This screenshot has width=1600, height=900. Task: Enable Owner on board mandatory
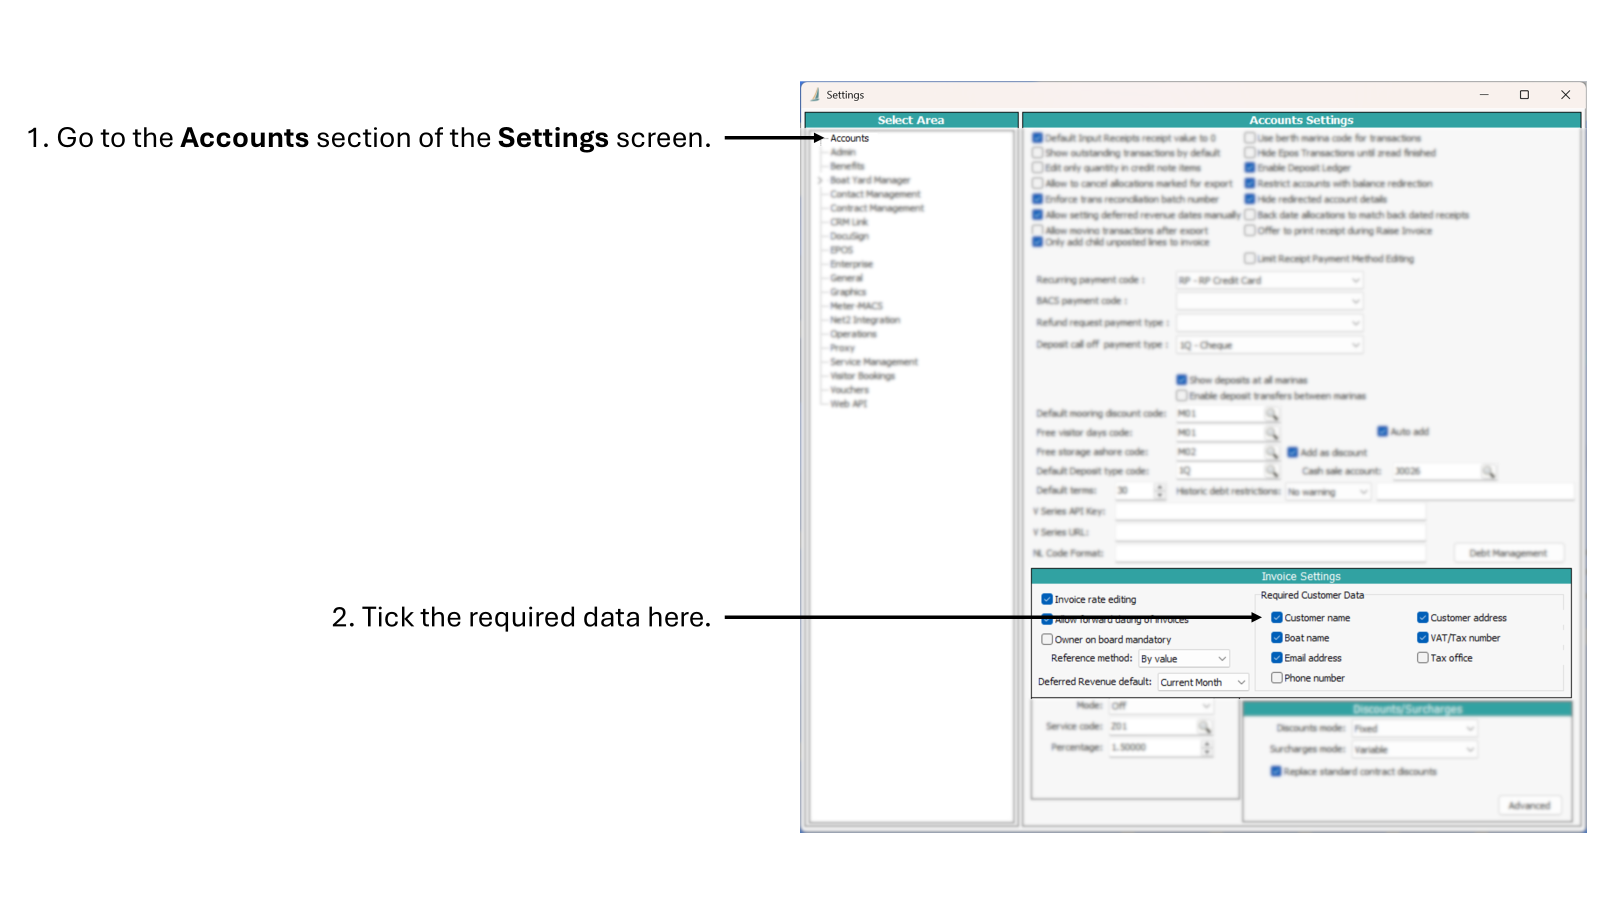pyautogui.click(x=1047, y=640)
